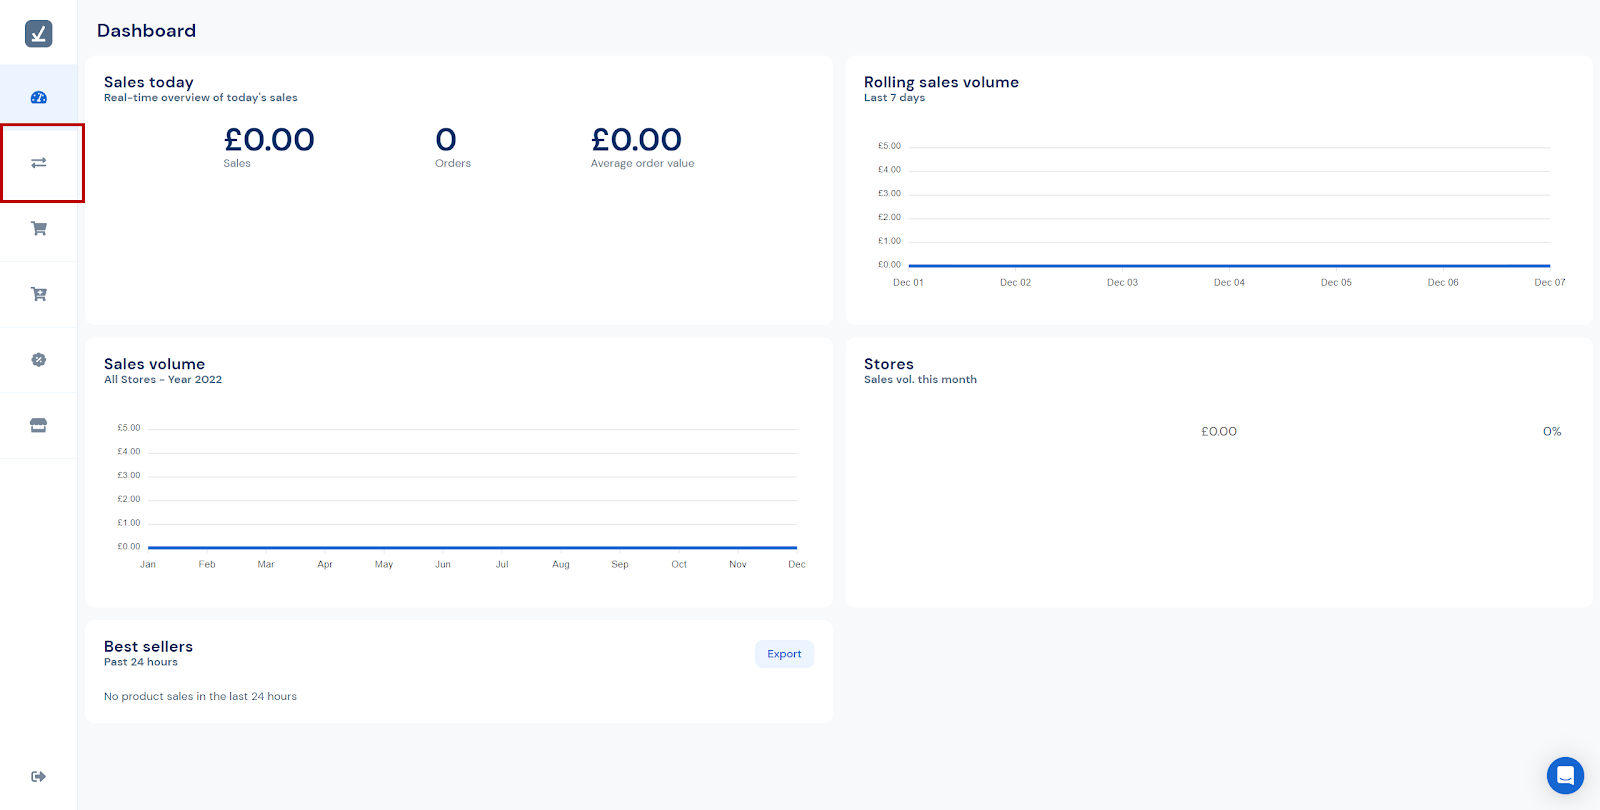Viewport: 1600px width, 810px height.
Task: Click the Jun label on Sales volume chart
Action: [x=443, y=565]
